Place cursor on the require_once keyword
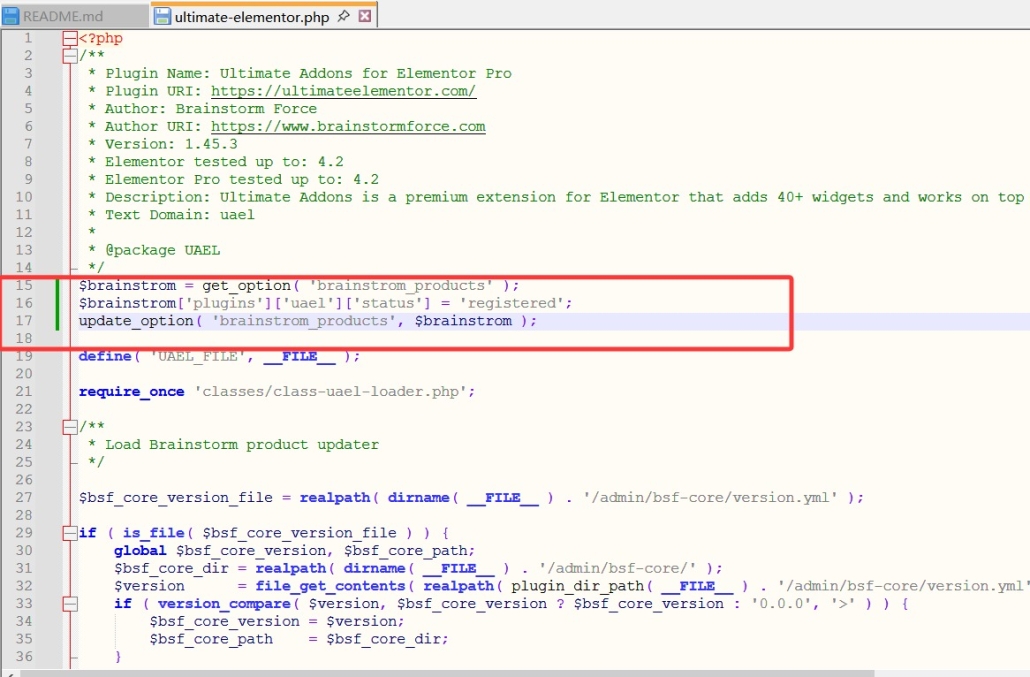Image resolution: width=1030 pixels, height=677 pixels. click(x=131, y=391)
